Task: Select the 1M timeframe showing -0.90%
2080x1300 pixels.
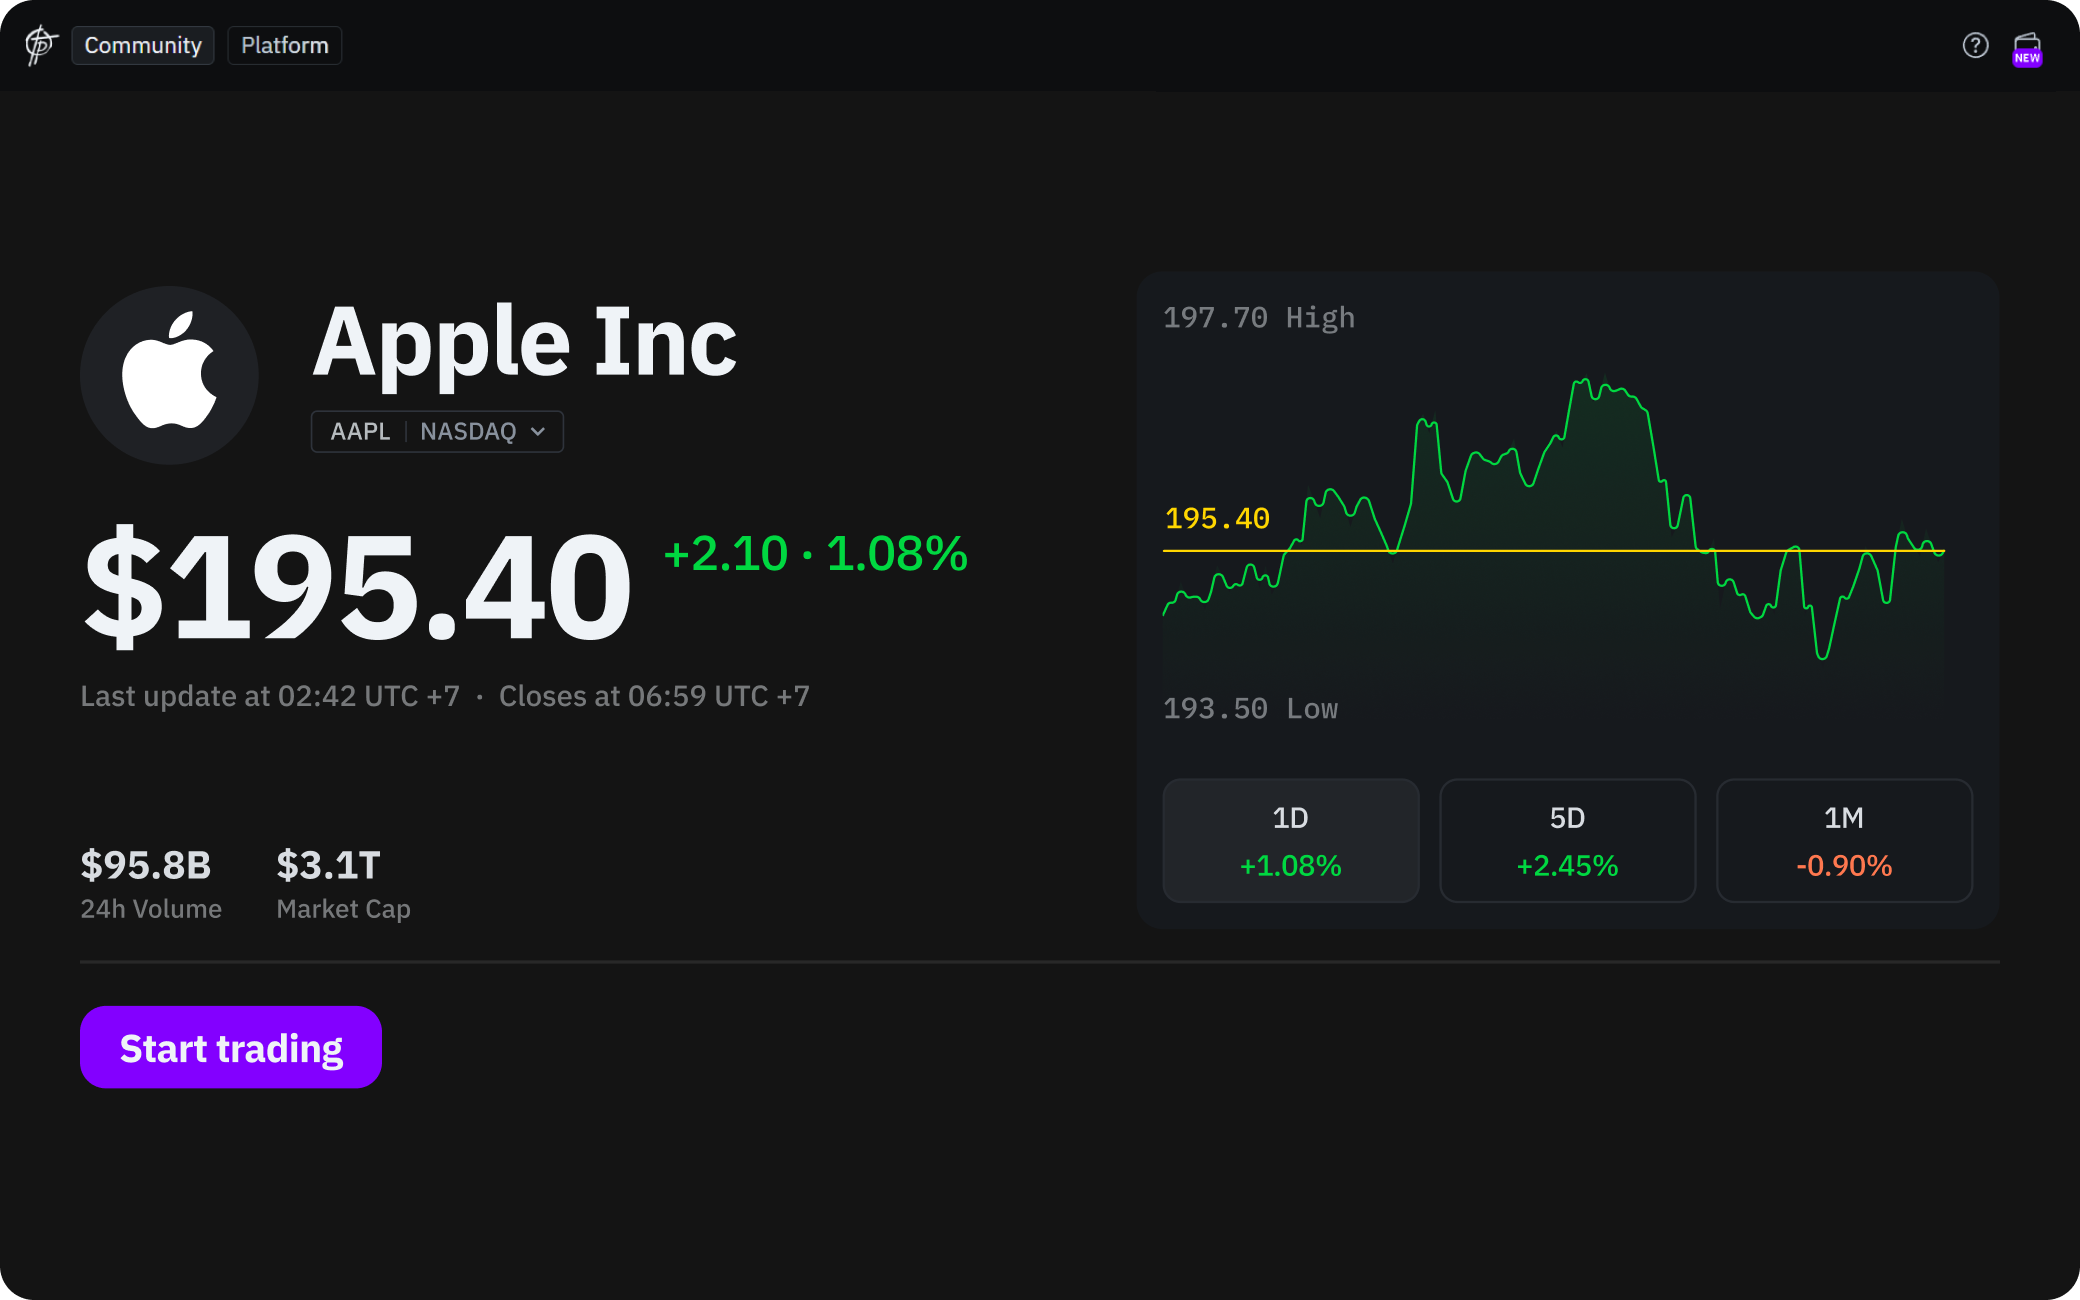Action: [x=1844, y=840]
